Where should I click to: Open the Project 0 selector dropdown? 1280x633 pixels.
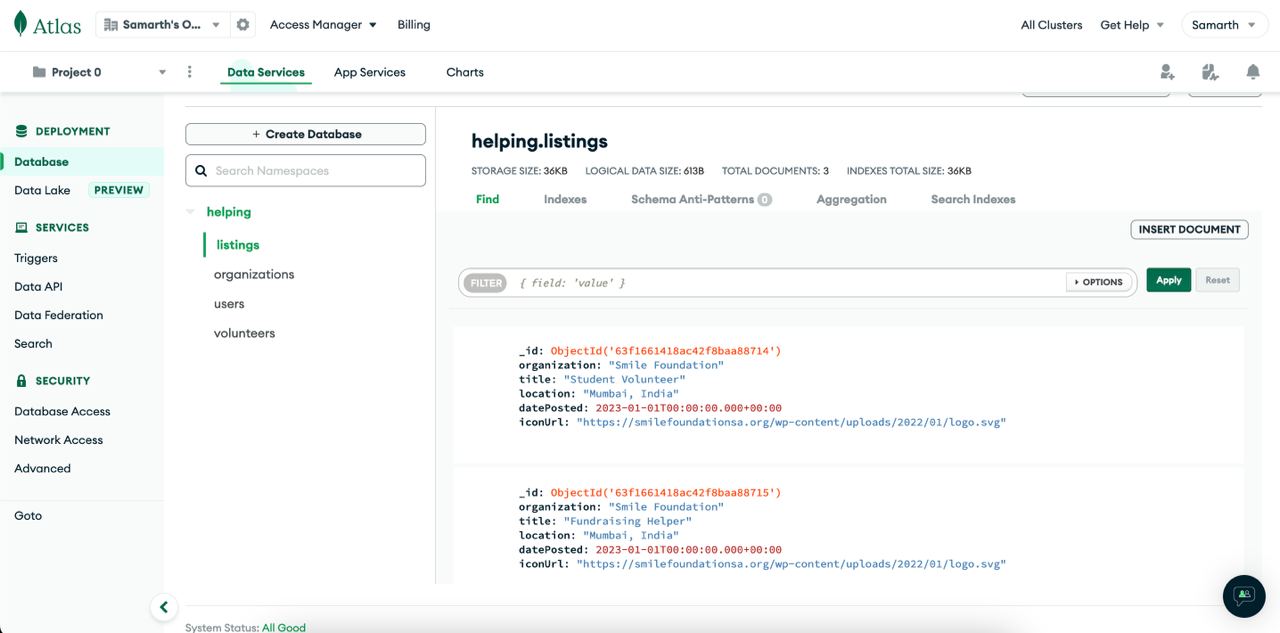[x=98, y=72]
